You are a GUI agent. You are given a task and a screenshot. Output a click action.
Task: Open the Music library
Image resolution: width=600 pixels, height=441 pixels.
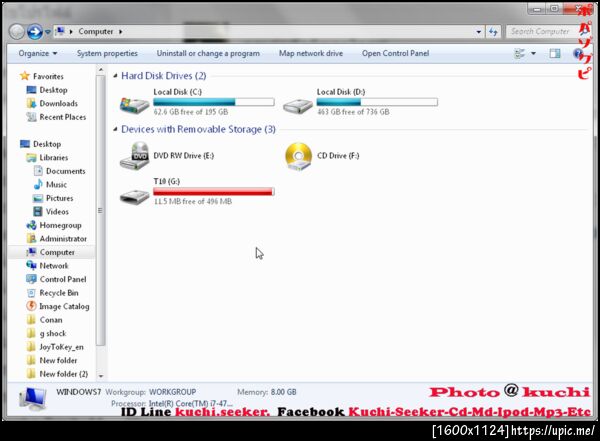[56, 185]
